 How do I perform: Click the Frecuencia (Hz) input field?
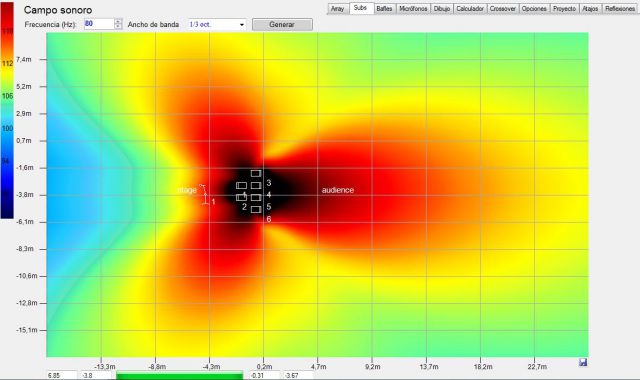click(x=99, y=24)
